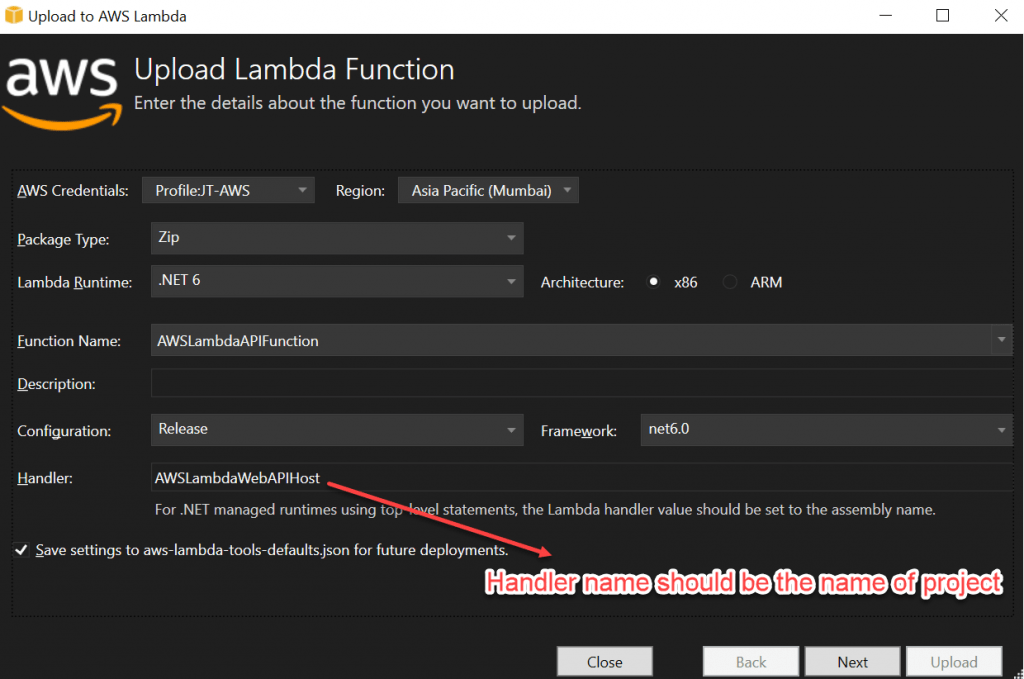Expand the Package Type Zip dropdown
1024x679 pixels.
(x=337, y=238)
